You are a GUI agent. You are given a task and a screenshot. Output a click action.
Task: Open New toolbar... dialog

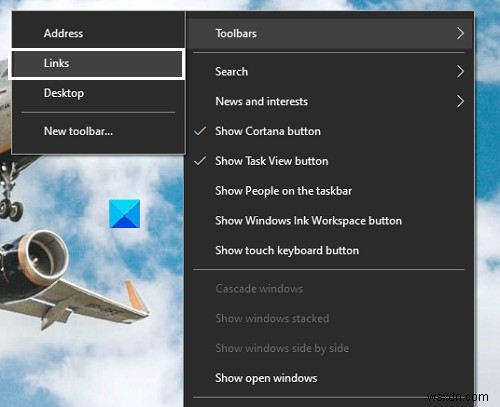(x=98, y=131)
